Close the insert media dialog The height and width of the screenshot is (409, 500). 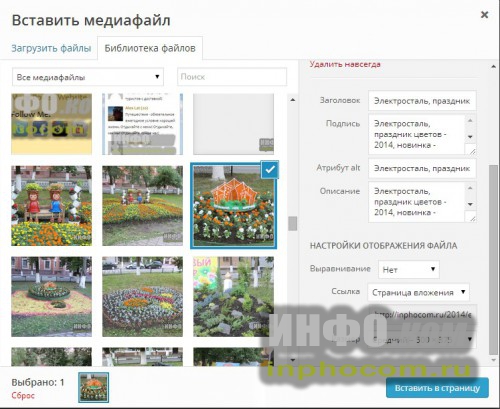pos(484,15)
